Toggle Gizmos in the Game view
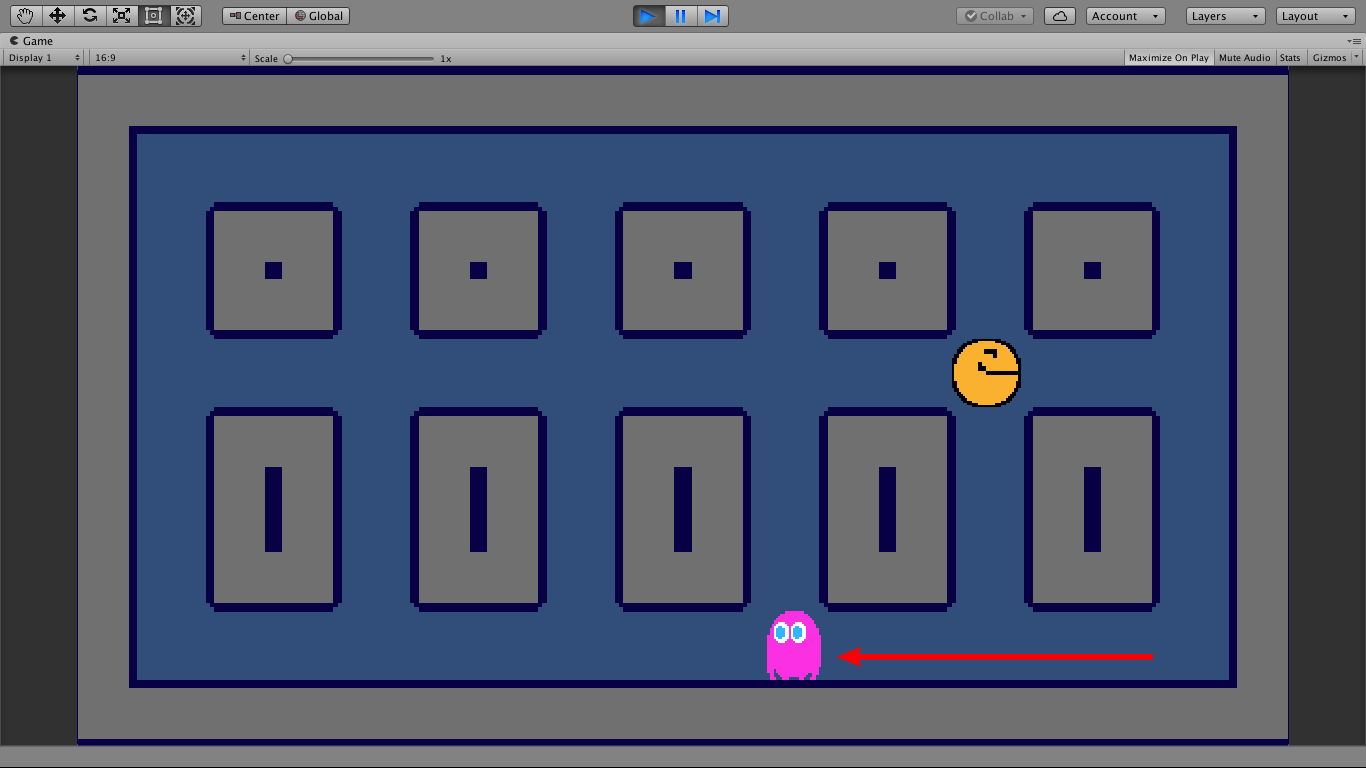The height and width of the screenshot is (768, 1366). [1329, 58]
